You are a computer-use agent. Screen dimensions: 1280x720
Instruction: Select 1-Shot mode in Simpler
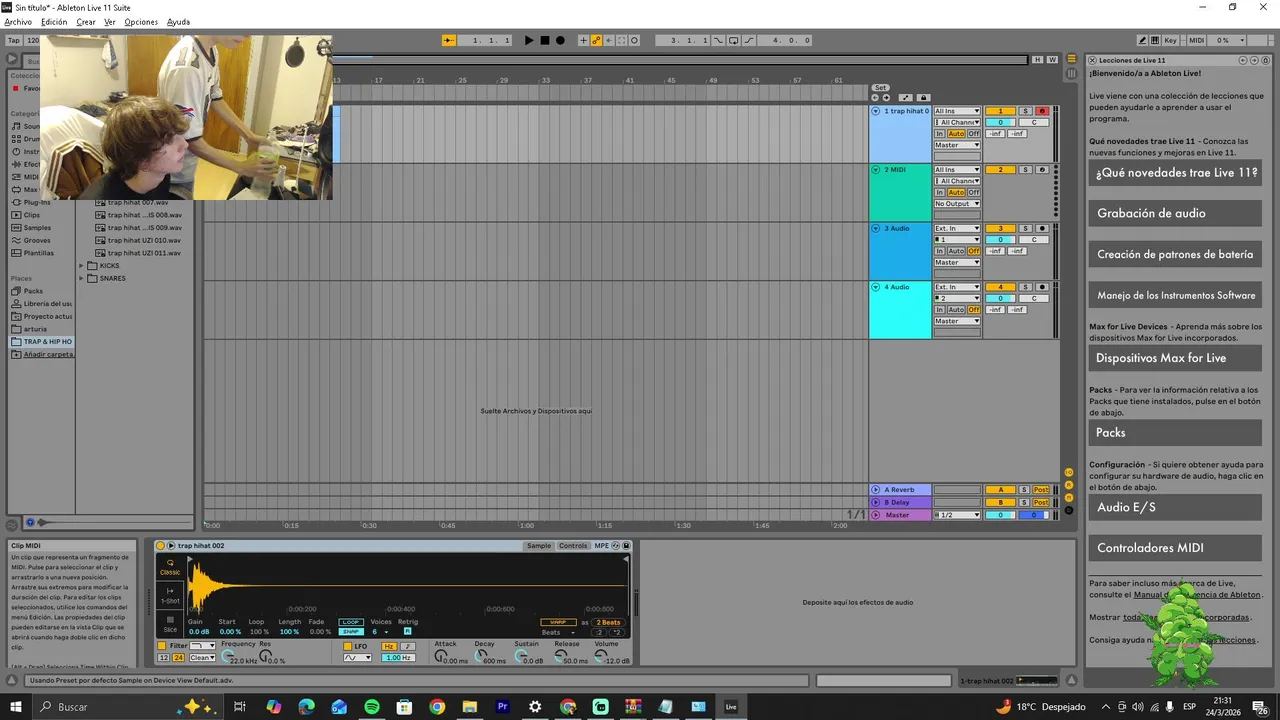pos(170,596)
